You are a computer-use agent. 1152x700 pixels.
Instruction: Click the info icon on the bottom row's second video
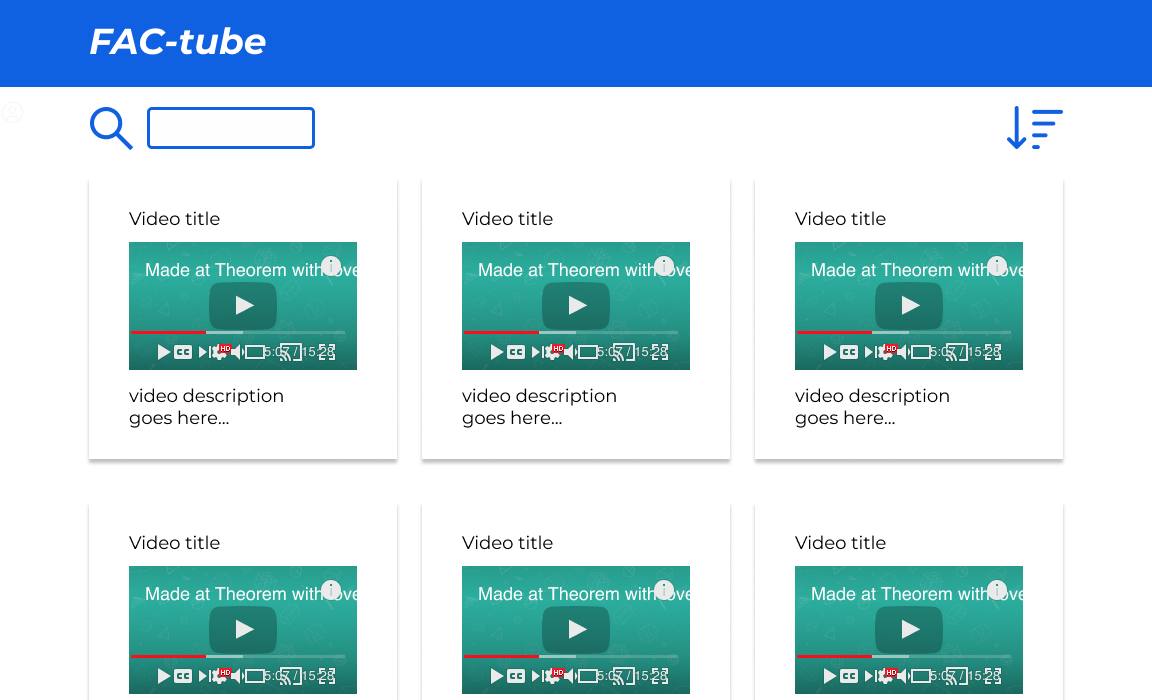664,590
